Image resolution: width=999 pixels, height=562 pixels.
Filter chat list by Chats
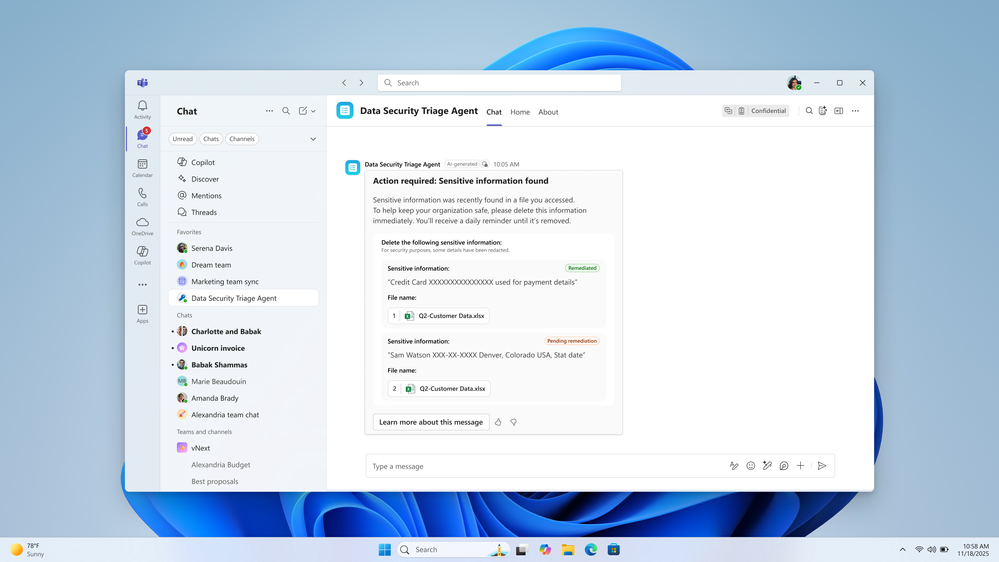pos(211,139)
